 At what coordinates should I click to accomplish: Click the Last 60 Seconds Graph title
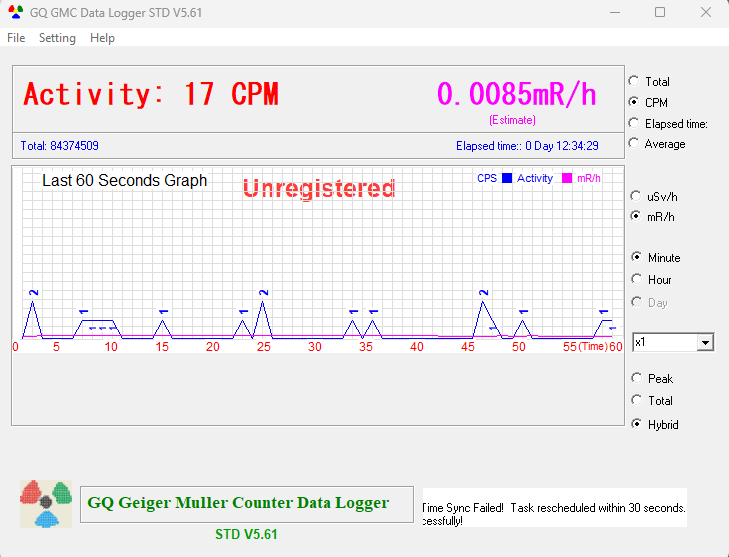point(125,180)
